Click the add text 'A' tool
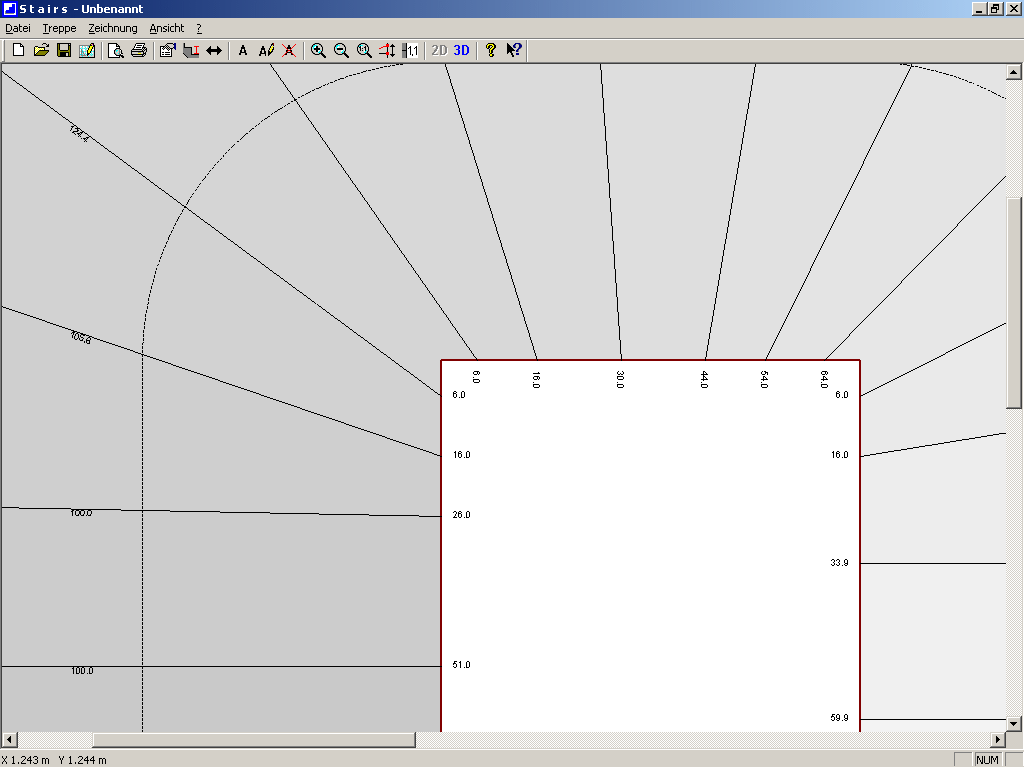Viewport: 1024px width, 768px height. tap(243, 50)
